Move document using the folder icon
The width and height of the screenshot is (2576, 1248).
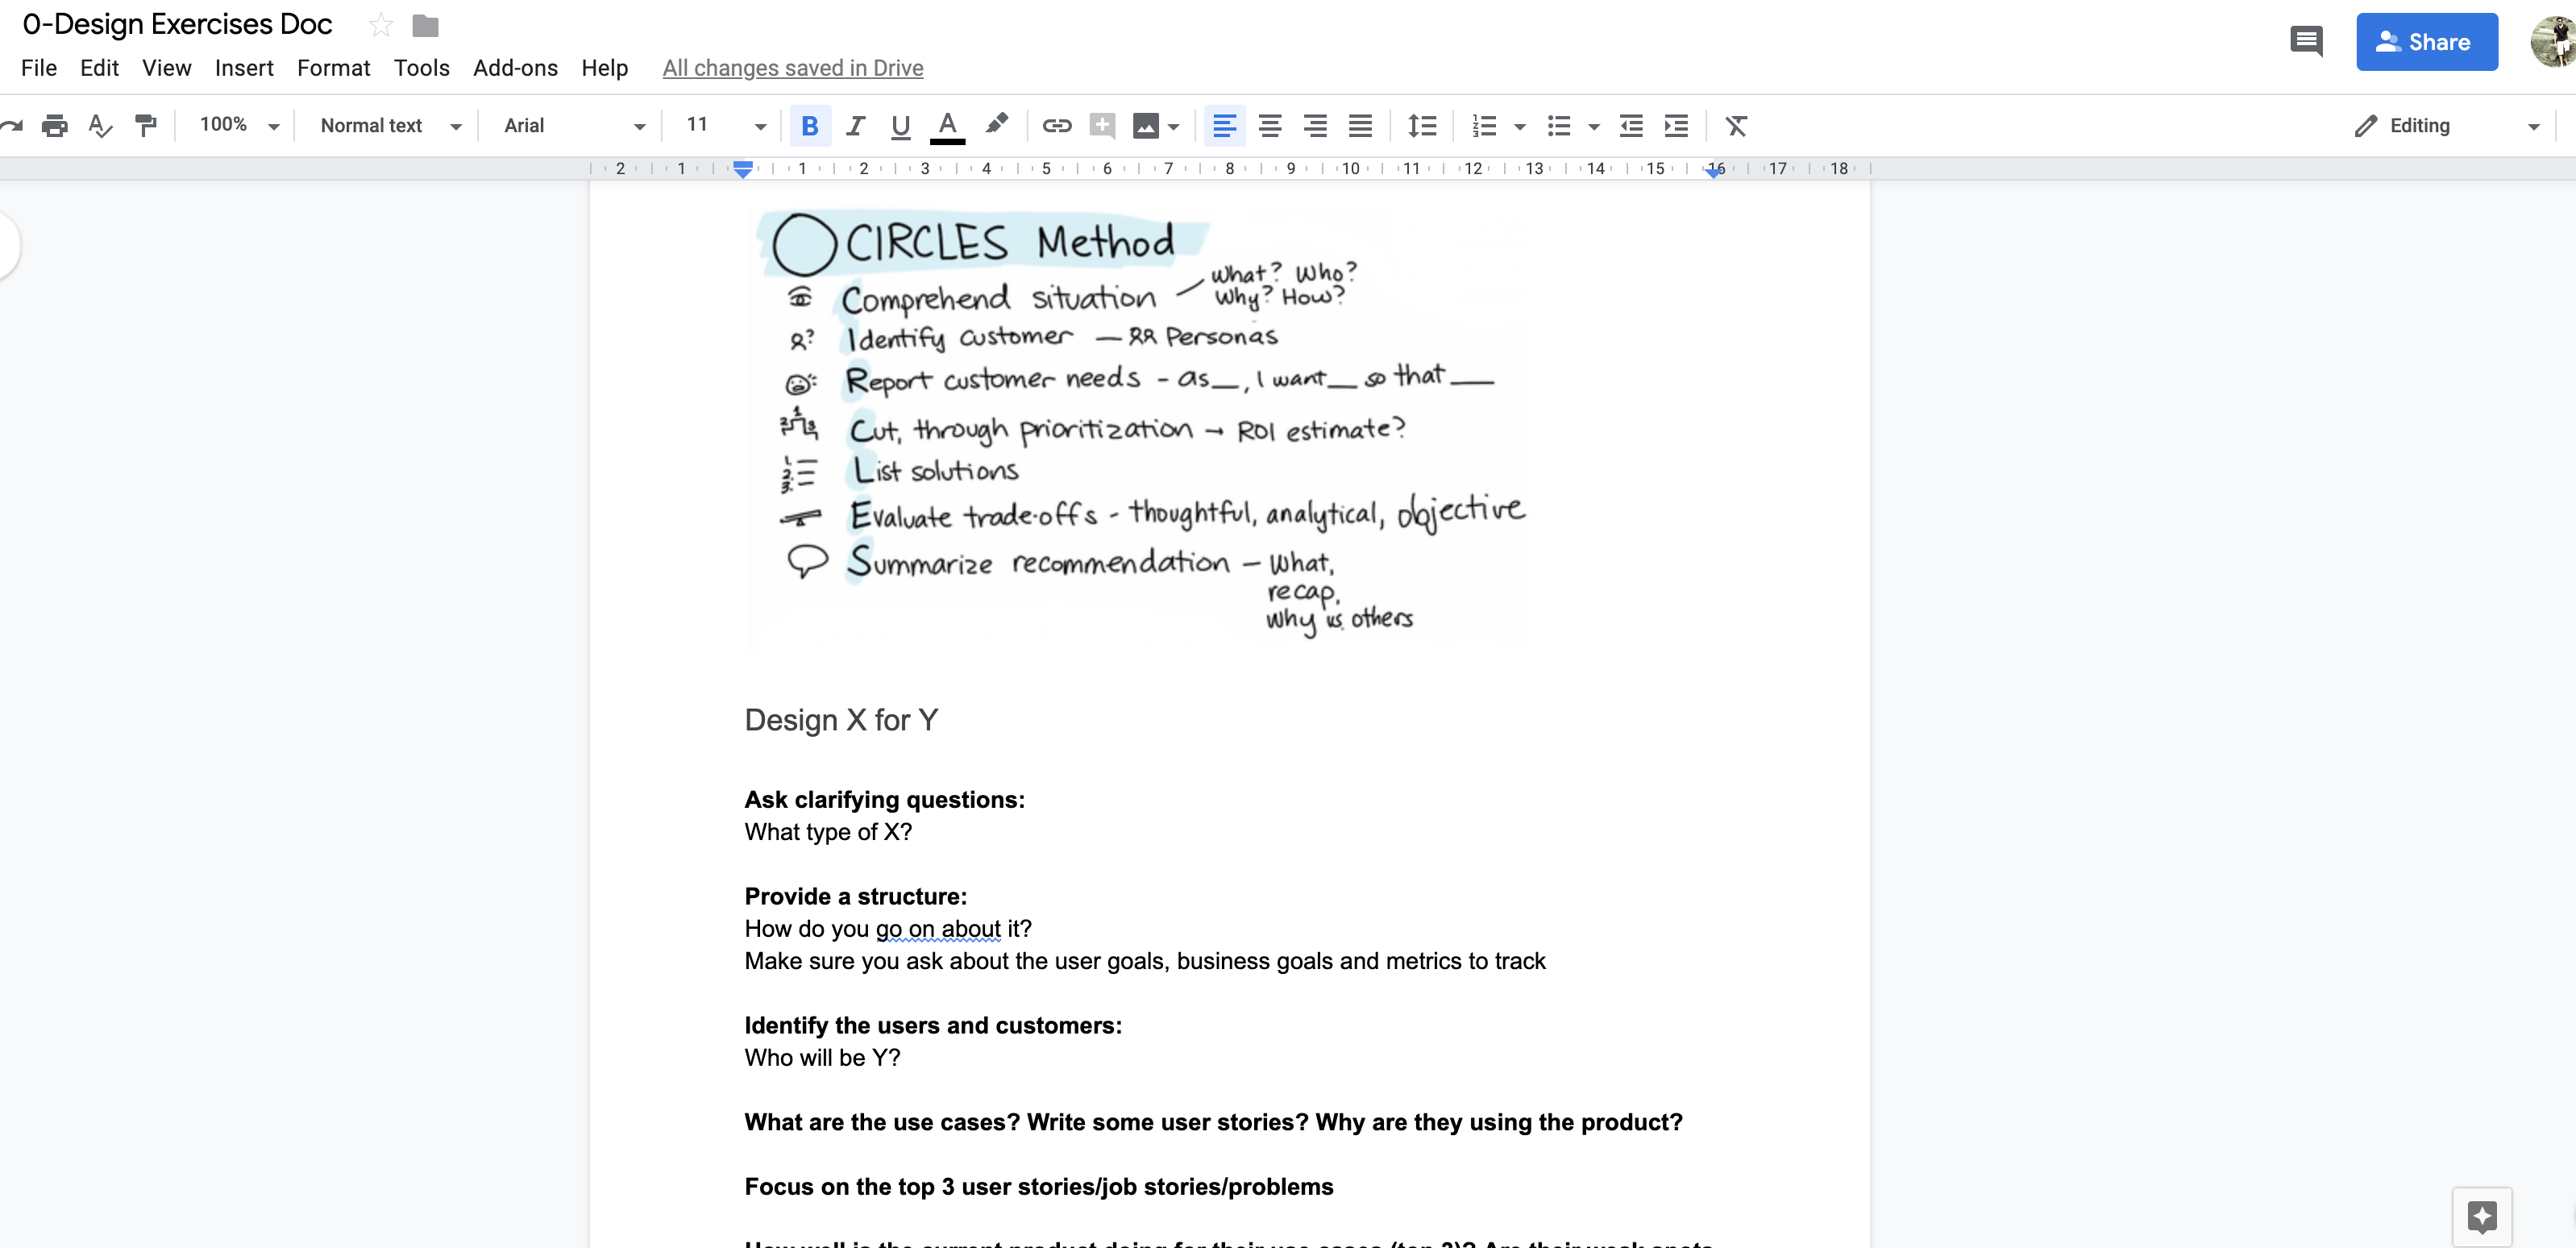[x=425, y=25]
